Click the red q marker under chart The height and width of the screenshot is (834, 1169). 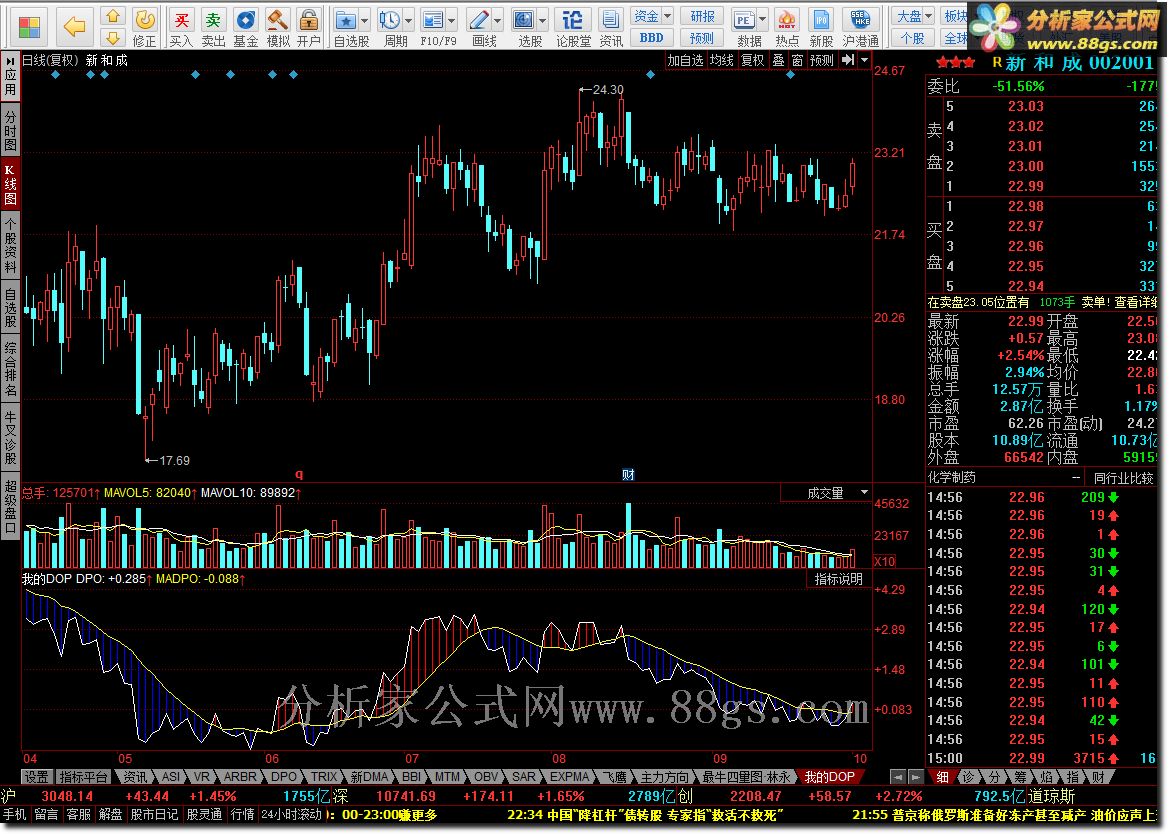click(x=299, y=475)
